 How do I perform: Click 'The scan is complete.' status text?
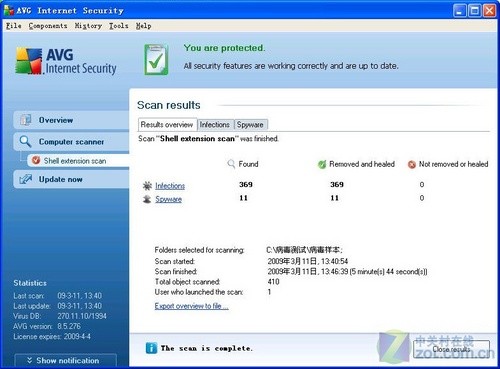pos(207,348)
